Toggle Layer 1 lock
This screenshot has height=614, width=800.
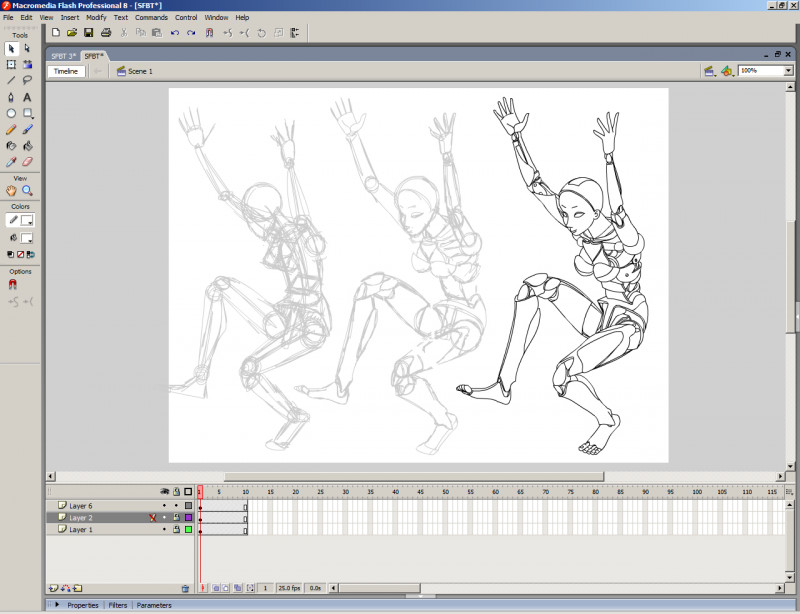176,530
